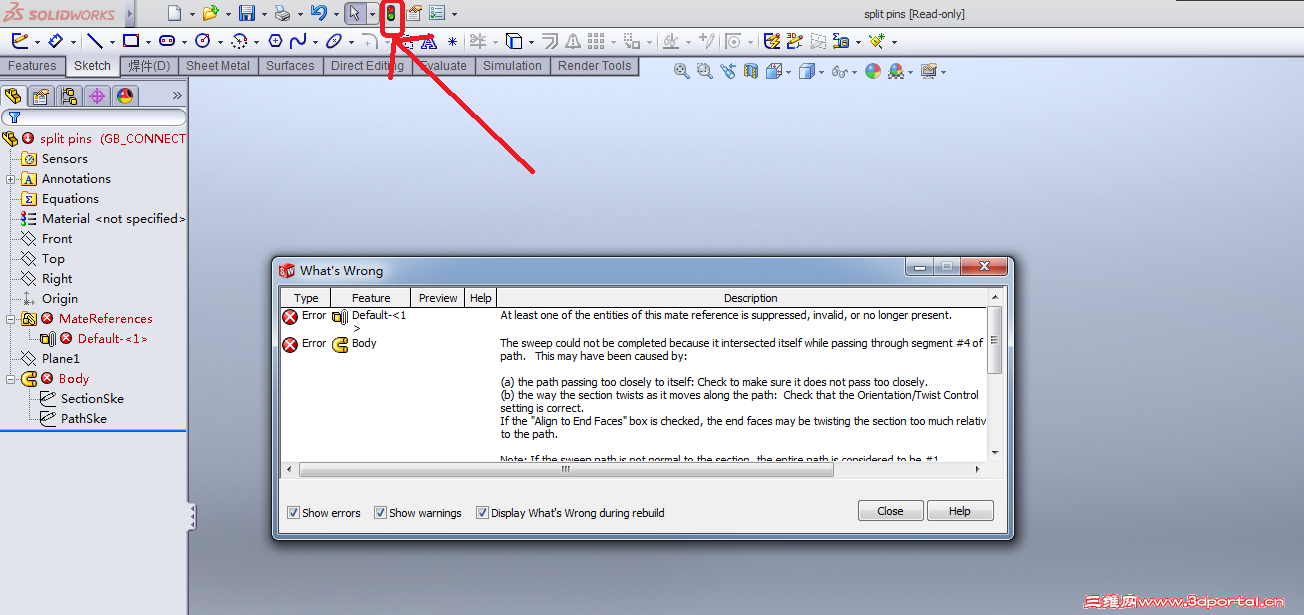Select the SectionSke sketch in the tree
Image resolution: width=1304 pixels, height=615 pixels.
click(92, 399)
